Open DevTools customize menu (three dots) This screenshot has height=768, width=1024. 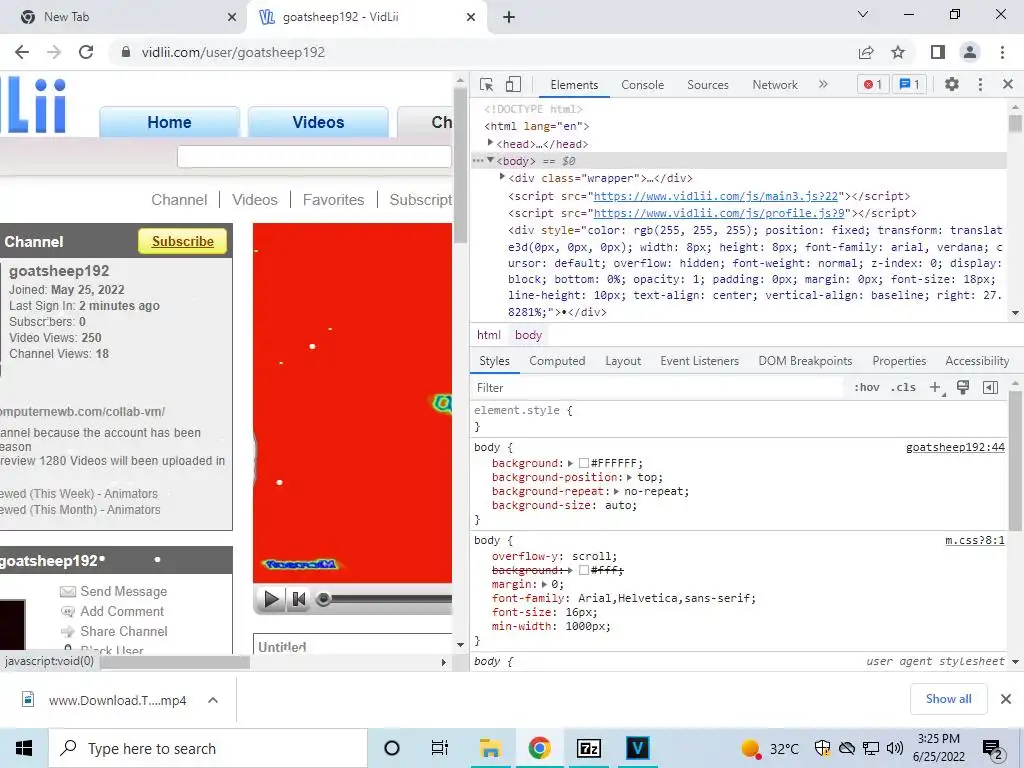(x=980, y=84)
